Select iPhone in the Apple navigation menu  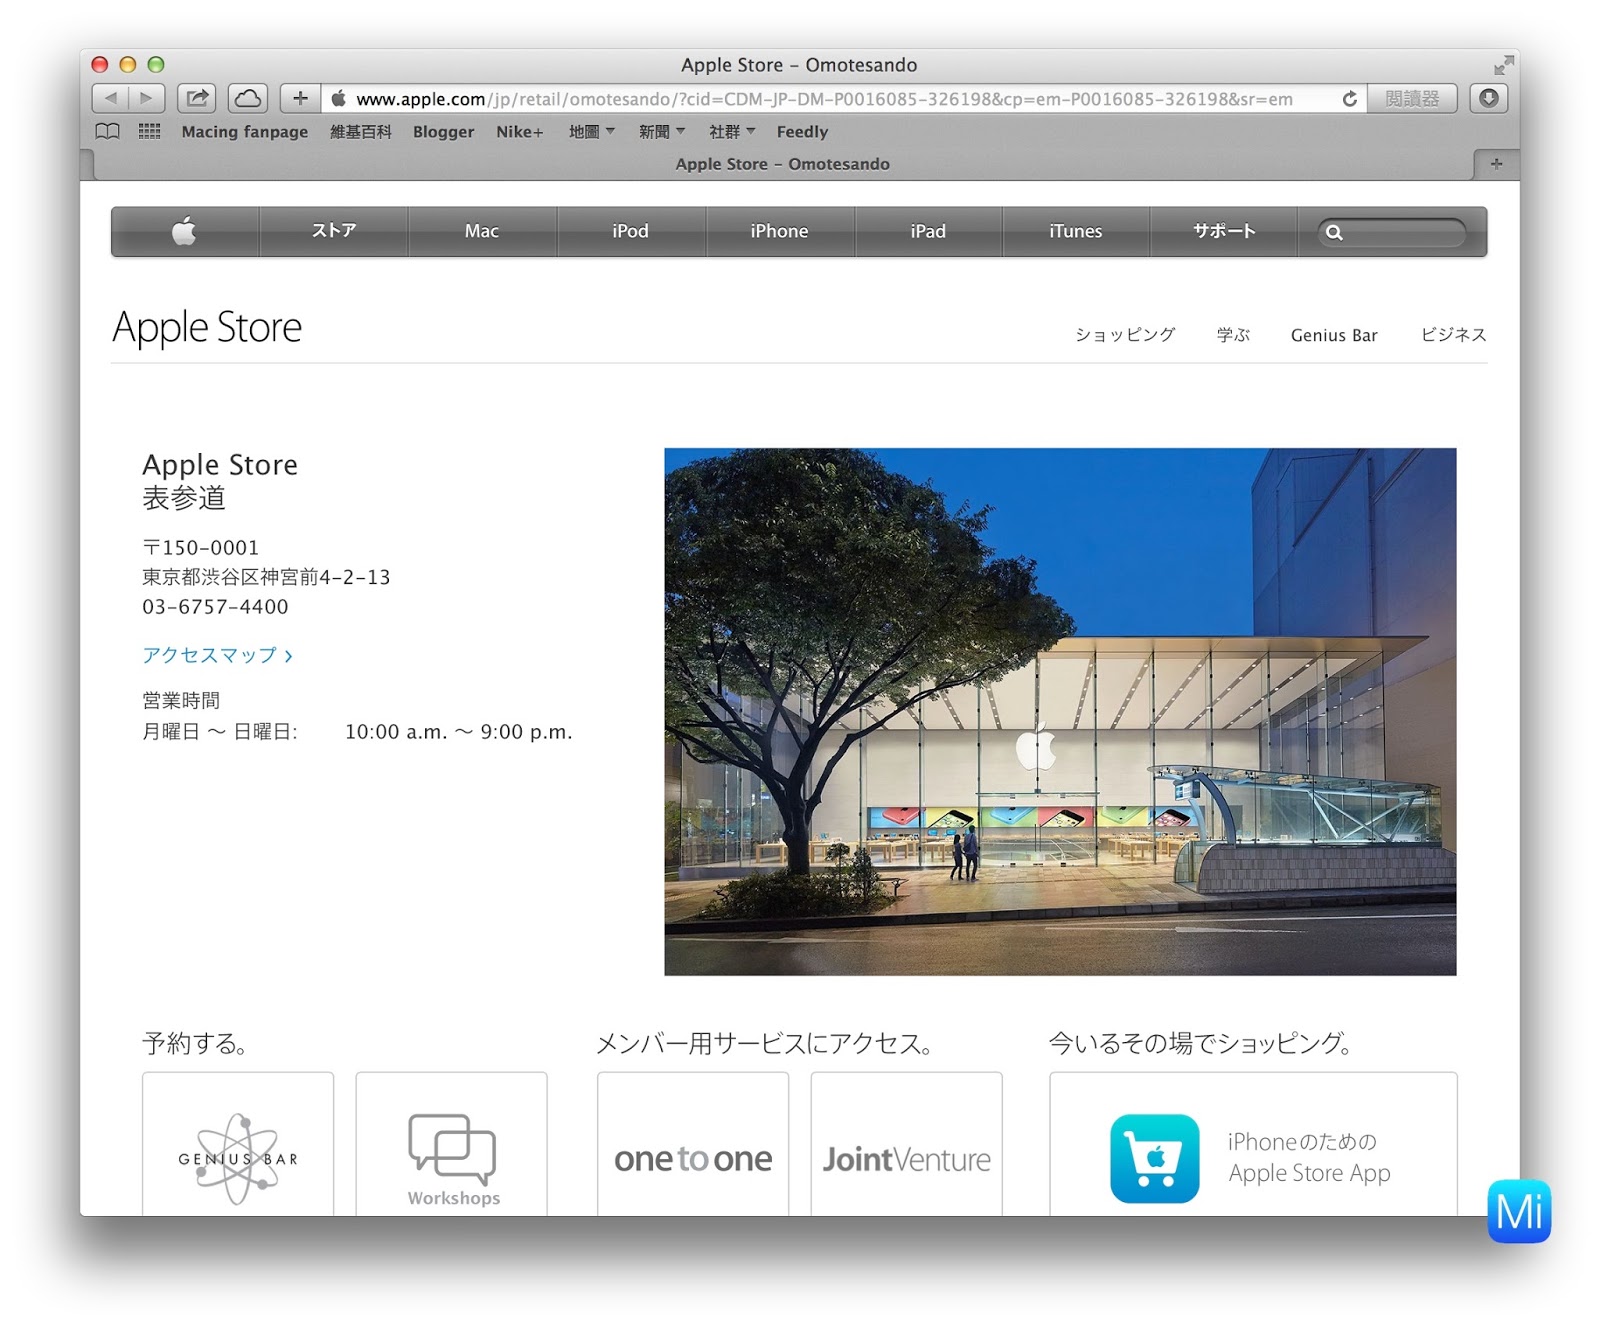click(x=779, y=231)
